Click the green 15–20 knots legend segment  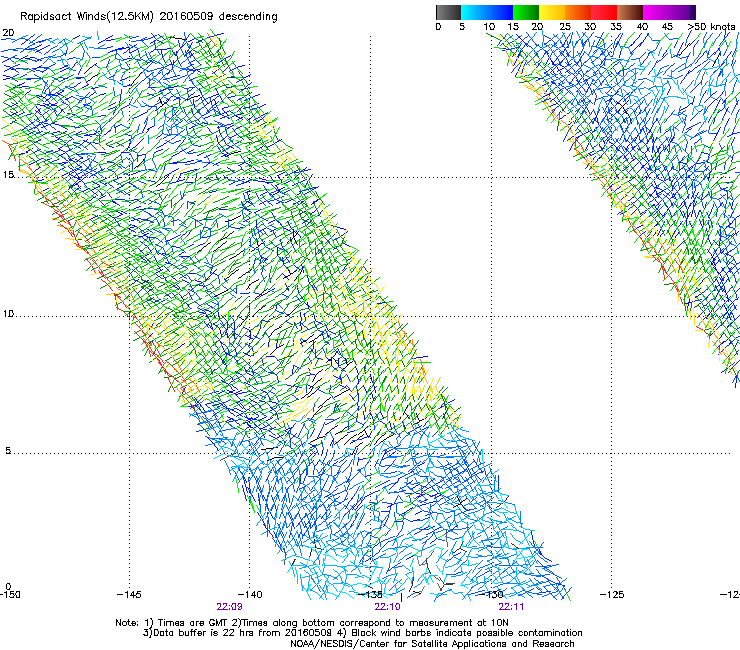(526, 12)
